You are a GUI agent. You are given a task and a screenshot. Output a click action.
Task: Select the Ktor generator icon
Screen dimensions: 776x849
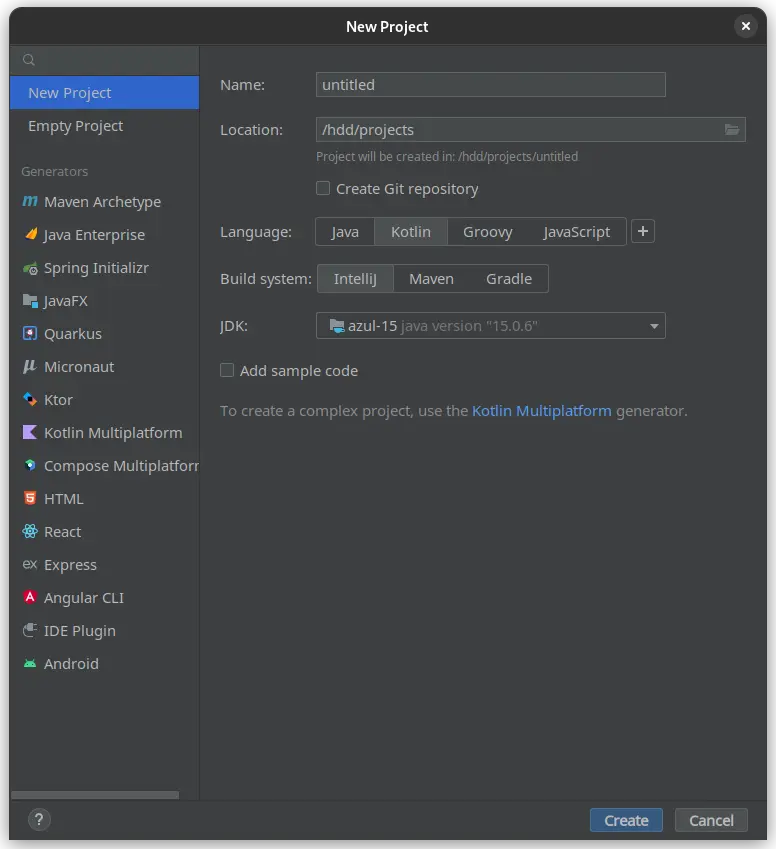30,400
